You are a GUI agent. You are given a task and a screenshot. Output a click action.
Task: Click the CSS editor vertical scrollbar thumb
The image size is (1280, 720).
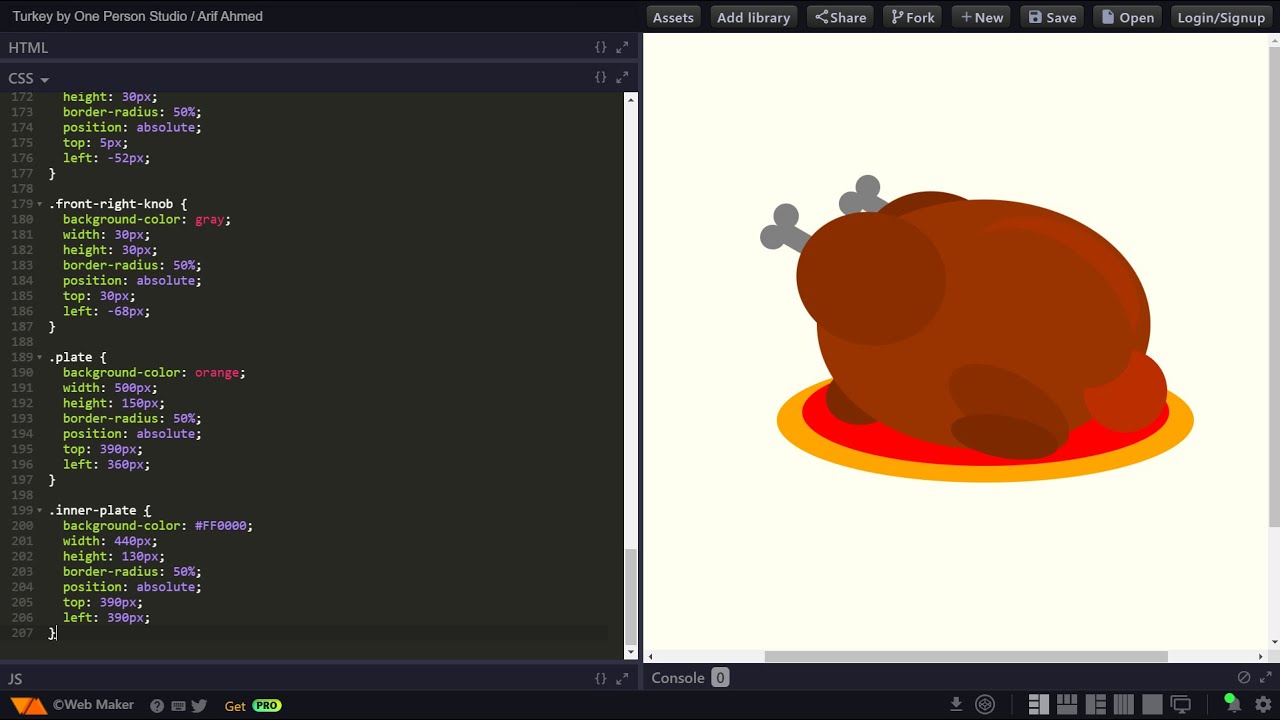(630, 597)
